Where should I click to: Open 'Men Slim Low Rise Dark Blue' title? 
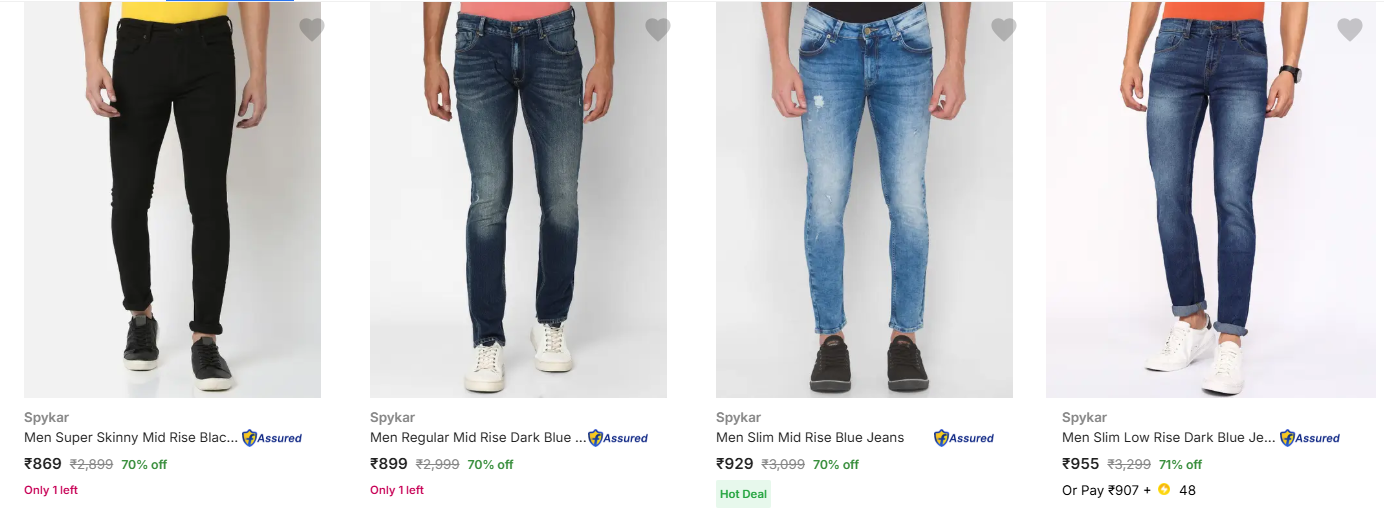click(1169, 437)
